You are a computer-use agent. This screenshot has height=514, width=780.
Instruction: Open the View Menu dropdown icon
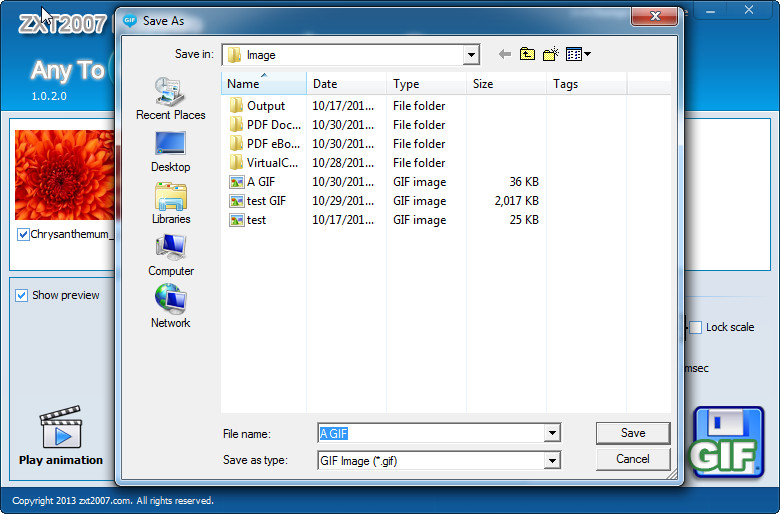click(x=579, y=54)
